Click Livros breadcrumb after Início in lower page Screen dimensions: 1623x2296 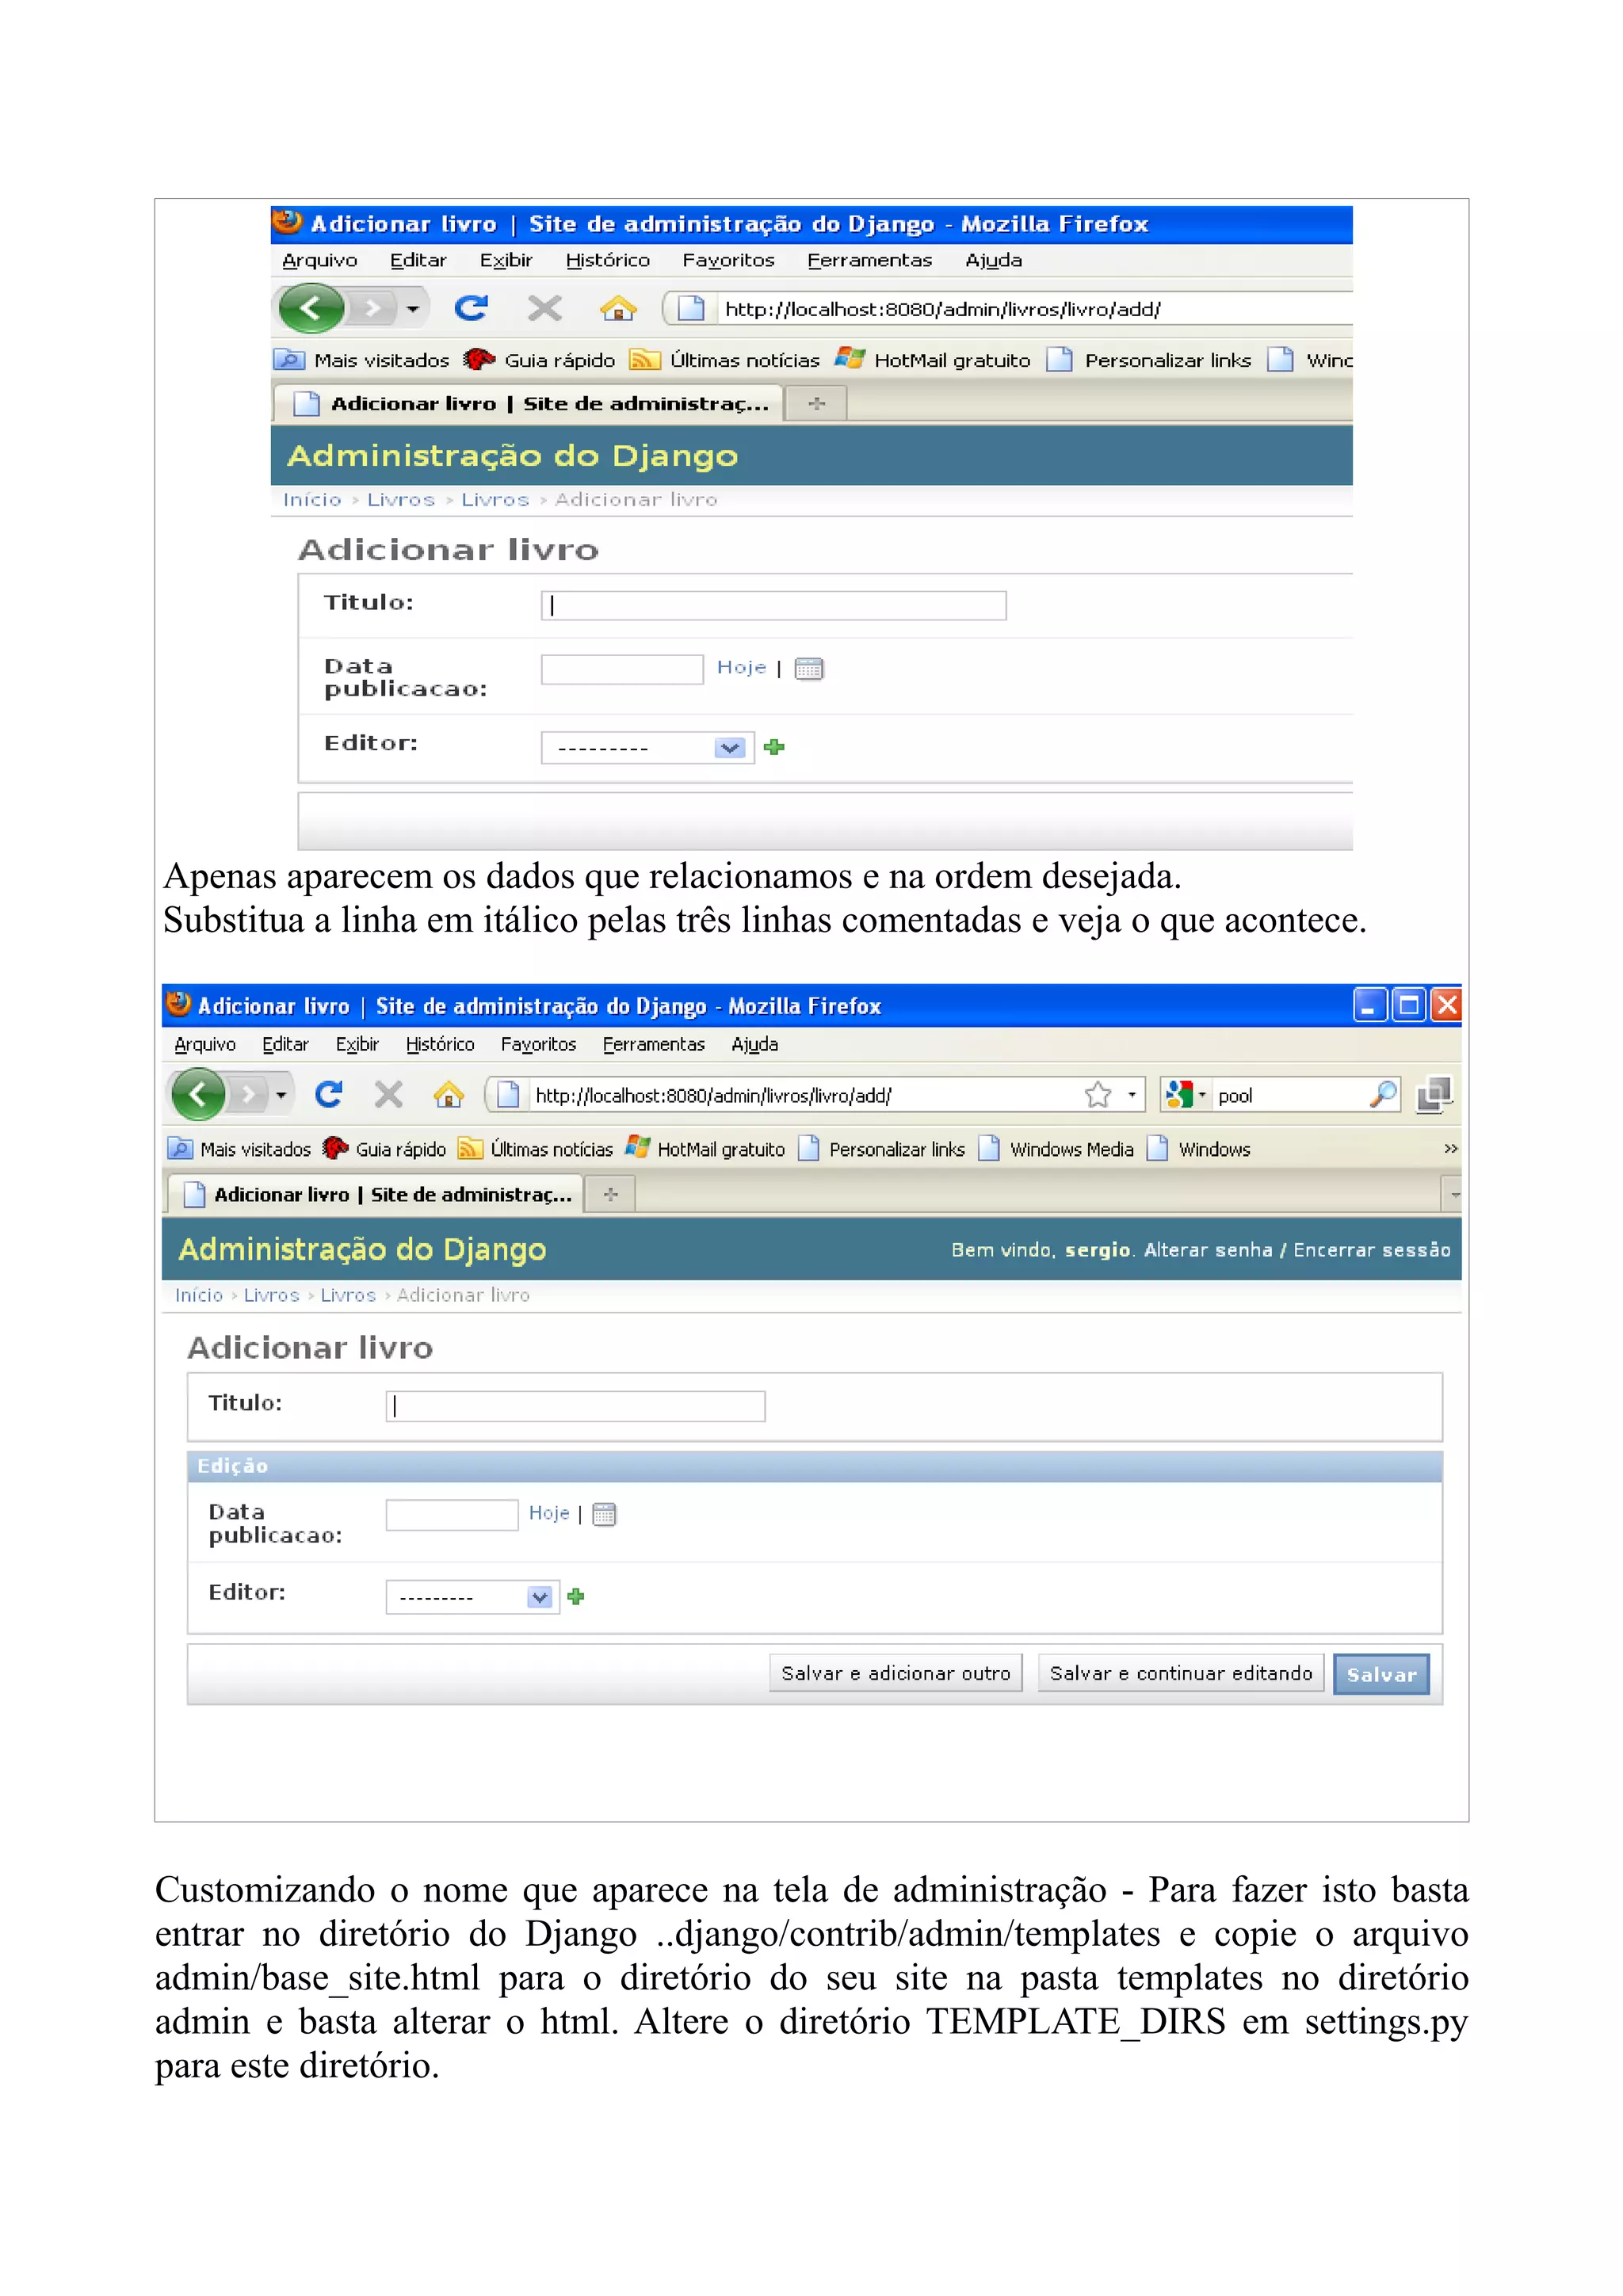click(271, 1295)
